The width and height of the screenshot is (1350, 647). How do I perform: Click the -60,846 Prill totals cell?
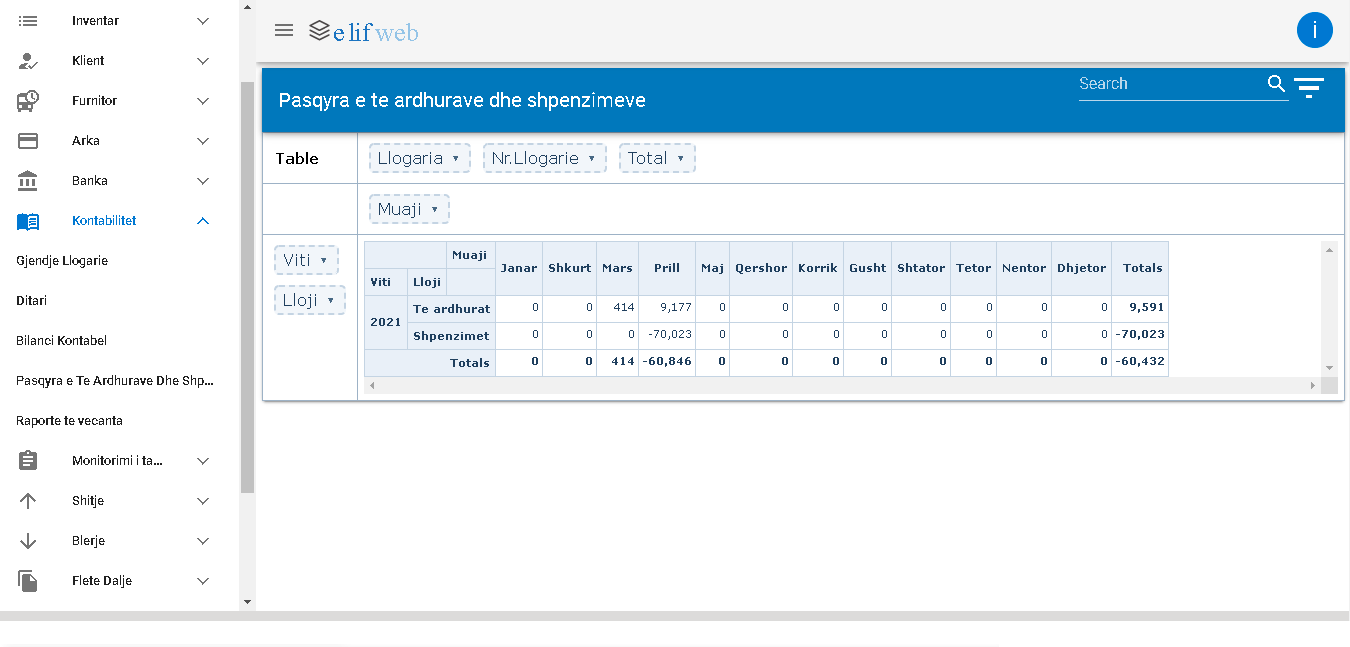click(x=667, y=362)
